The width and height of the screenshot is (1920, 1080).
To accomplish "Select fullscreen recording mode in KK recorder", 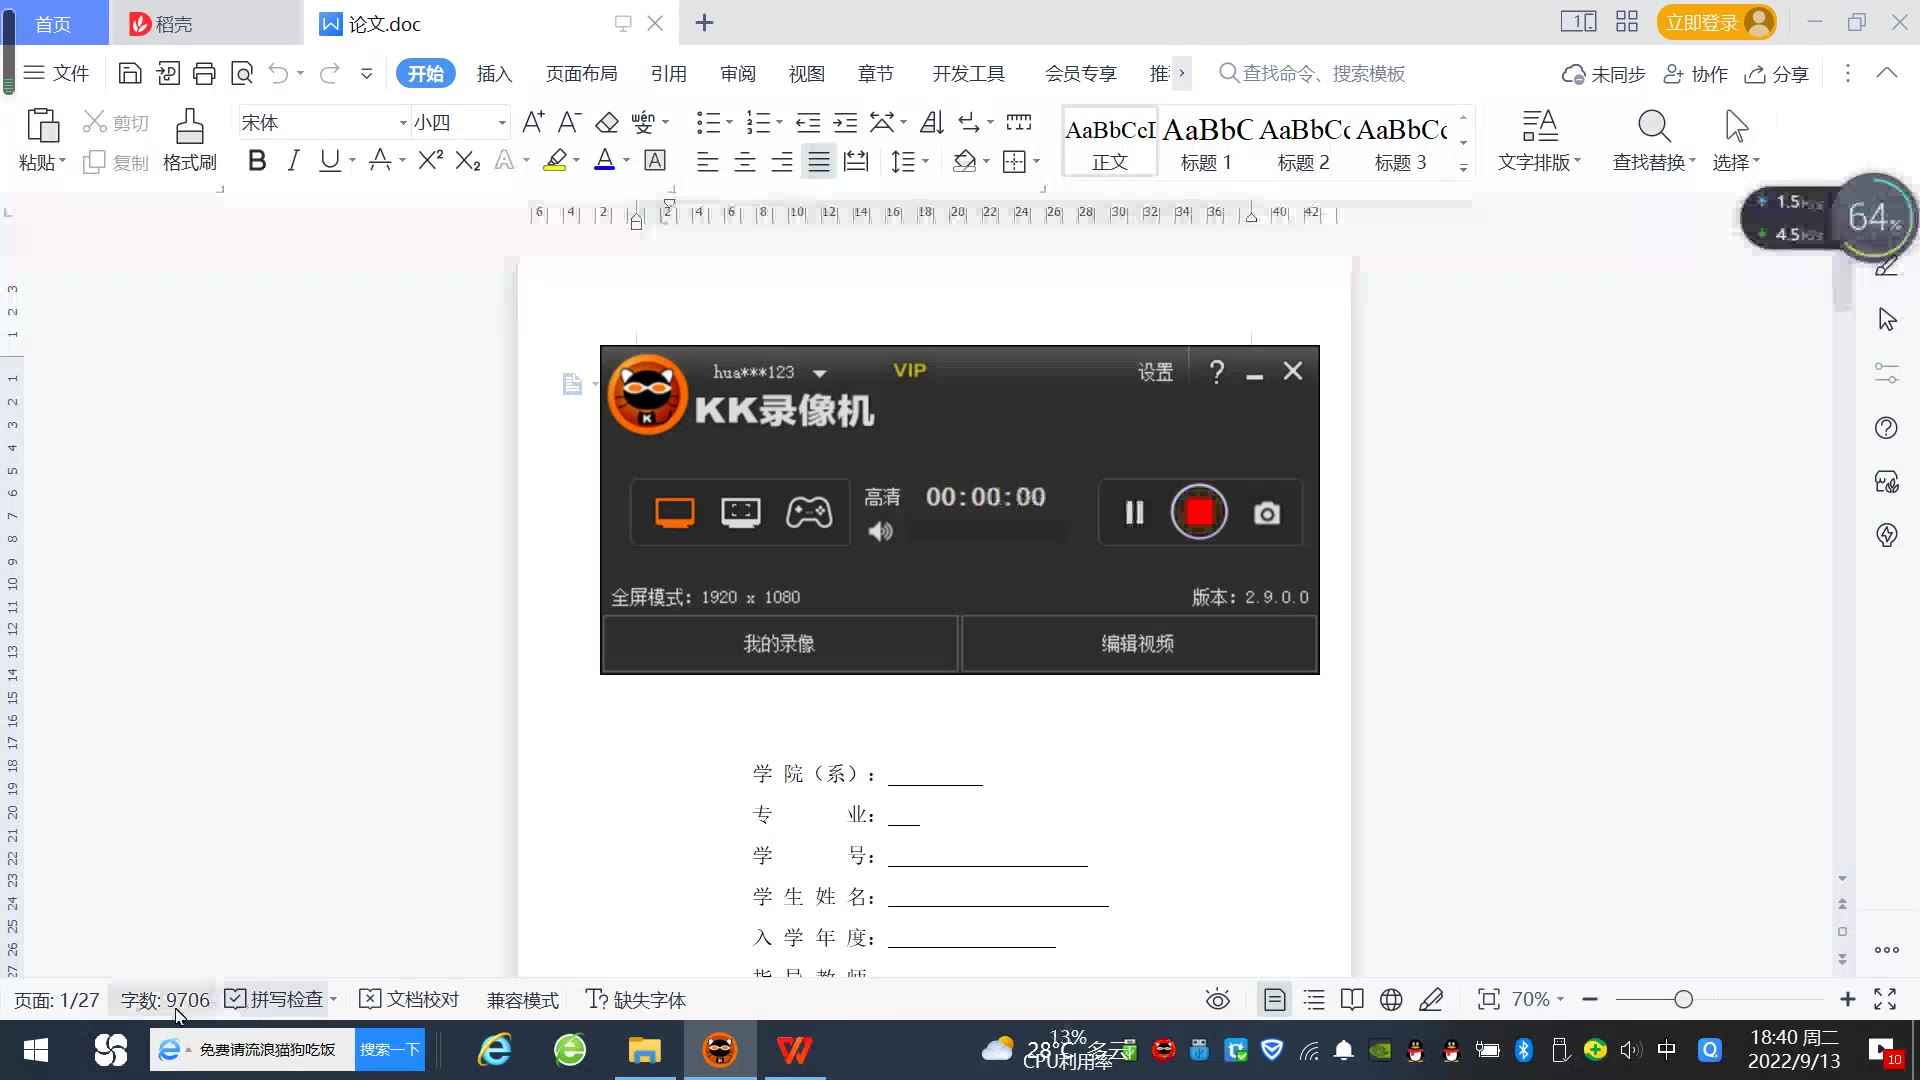I will click(x=675, y=513).
